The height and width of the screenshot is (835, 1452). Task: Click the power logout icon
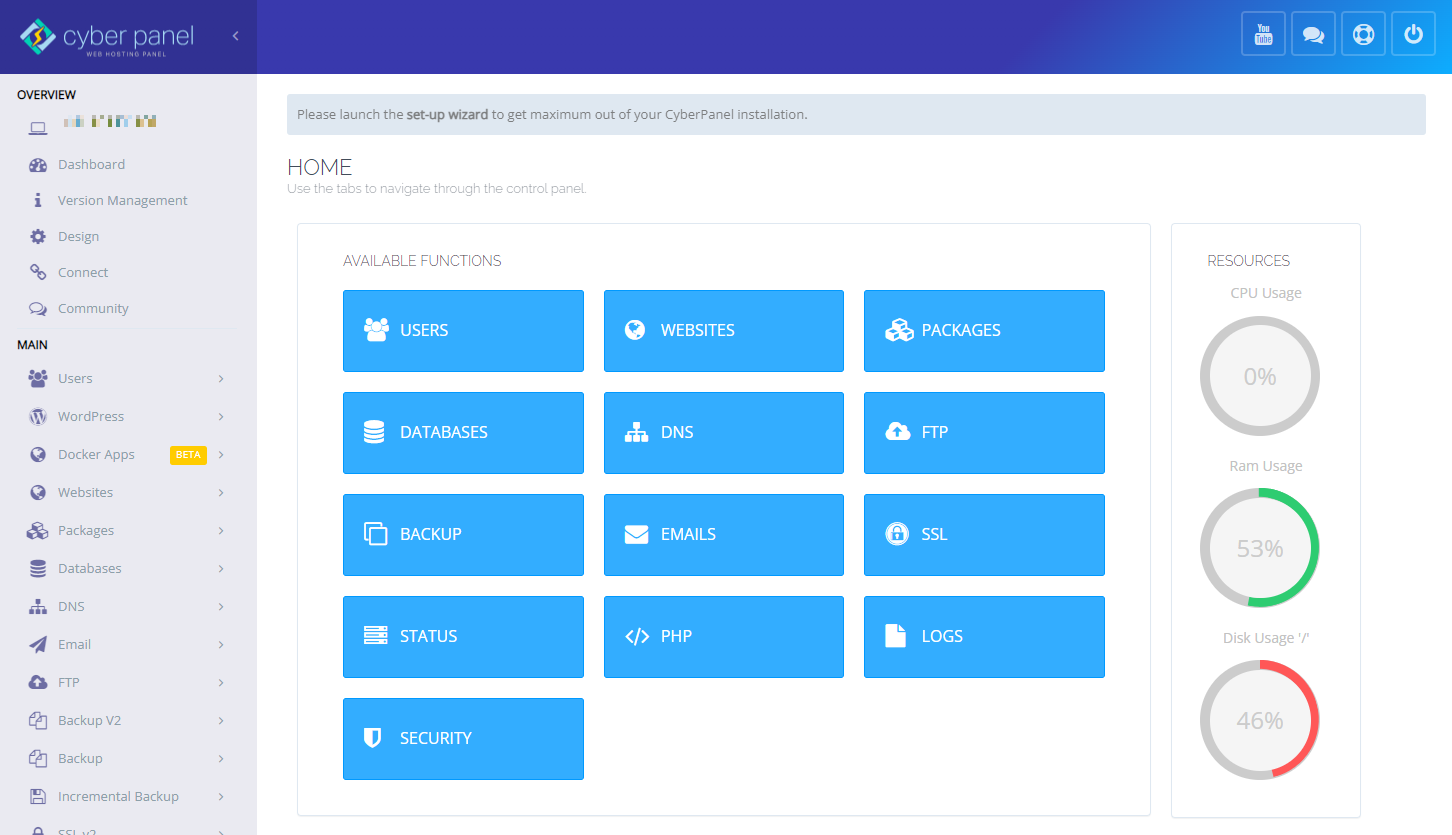1413,34
